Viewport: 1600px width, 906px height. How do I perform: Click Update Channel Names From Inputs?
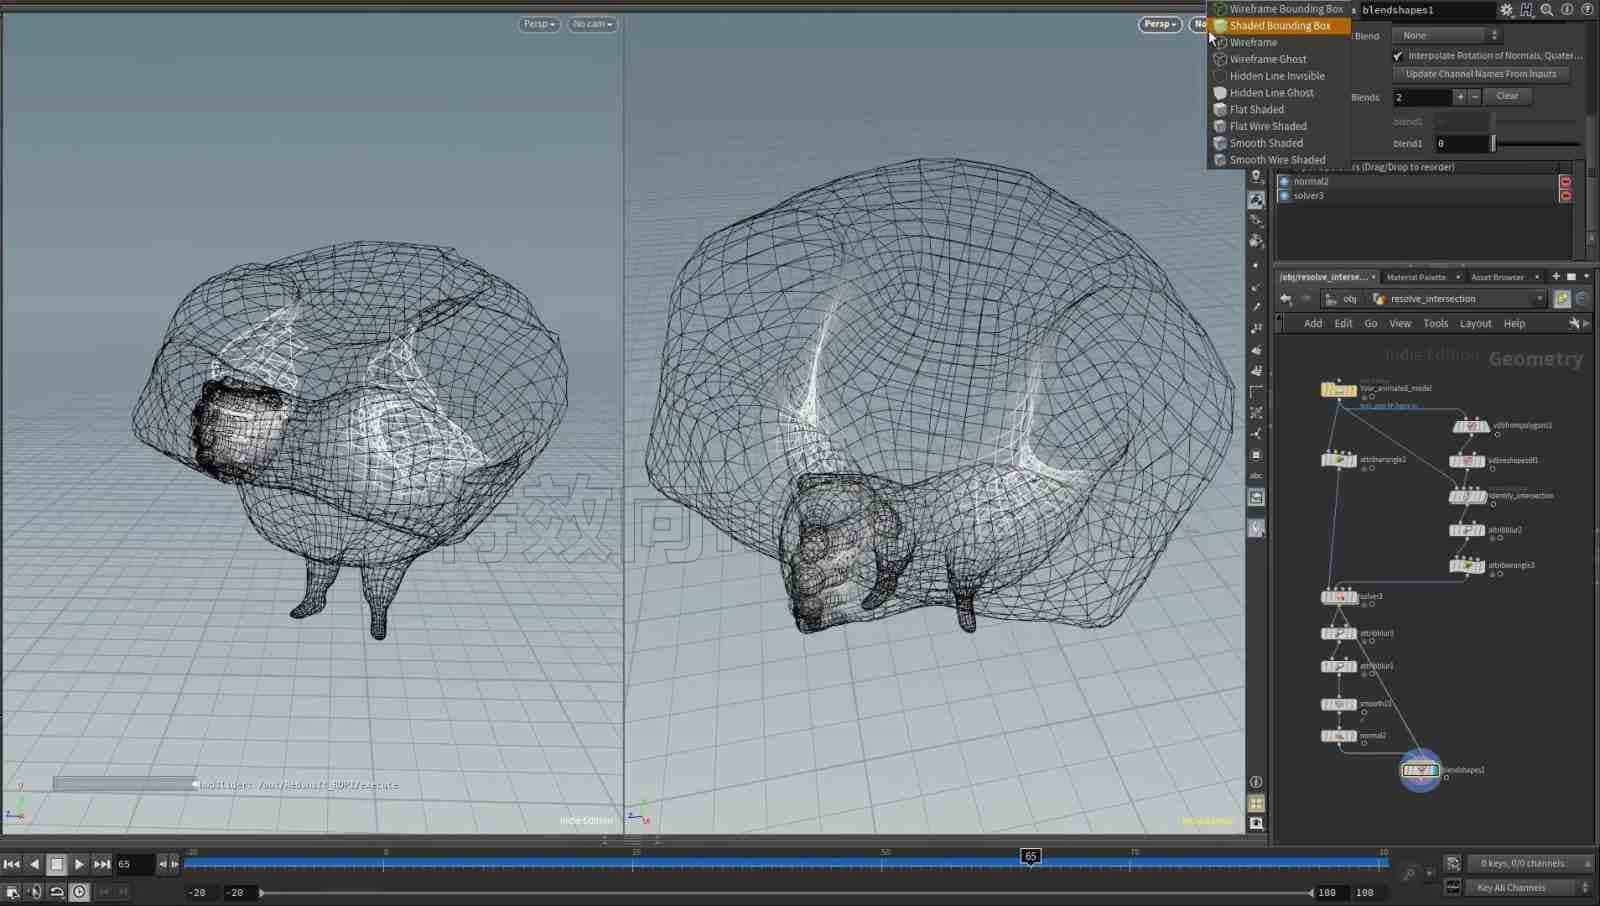[x=1481, y=74]
